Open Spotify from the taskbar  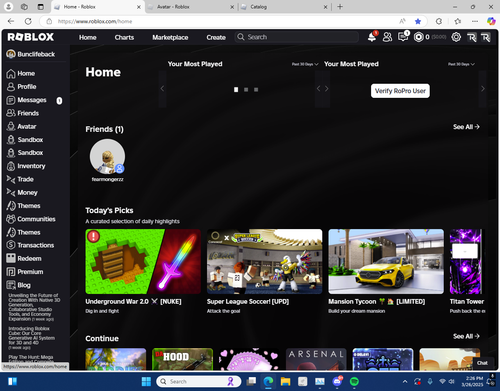(x=354, y=381)
